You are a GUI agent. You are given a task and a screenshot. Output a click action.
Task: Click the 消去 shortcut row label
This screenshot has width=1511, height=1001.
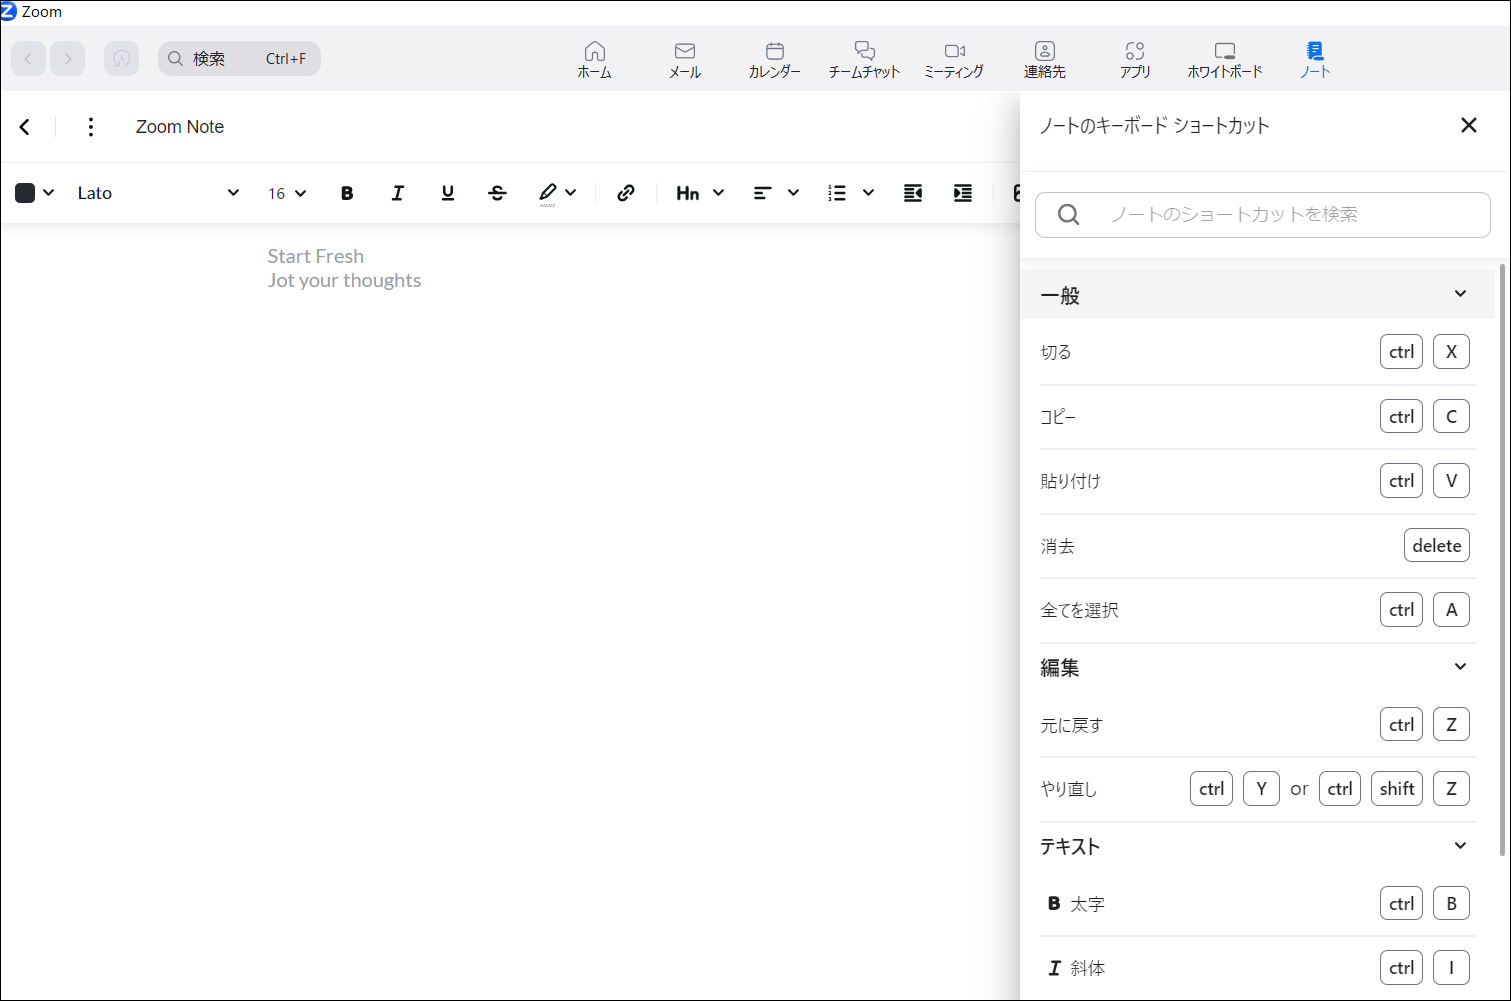(1057, 546)
